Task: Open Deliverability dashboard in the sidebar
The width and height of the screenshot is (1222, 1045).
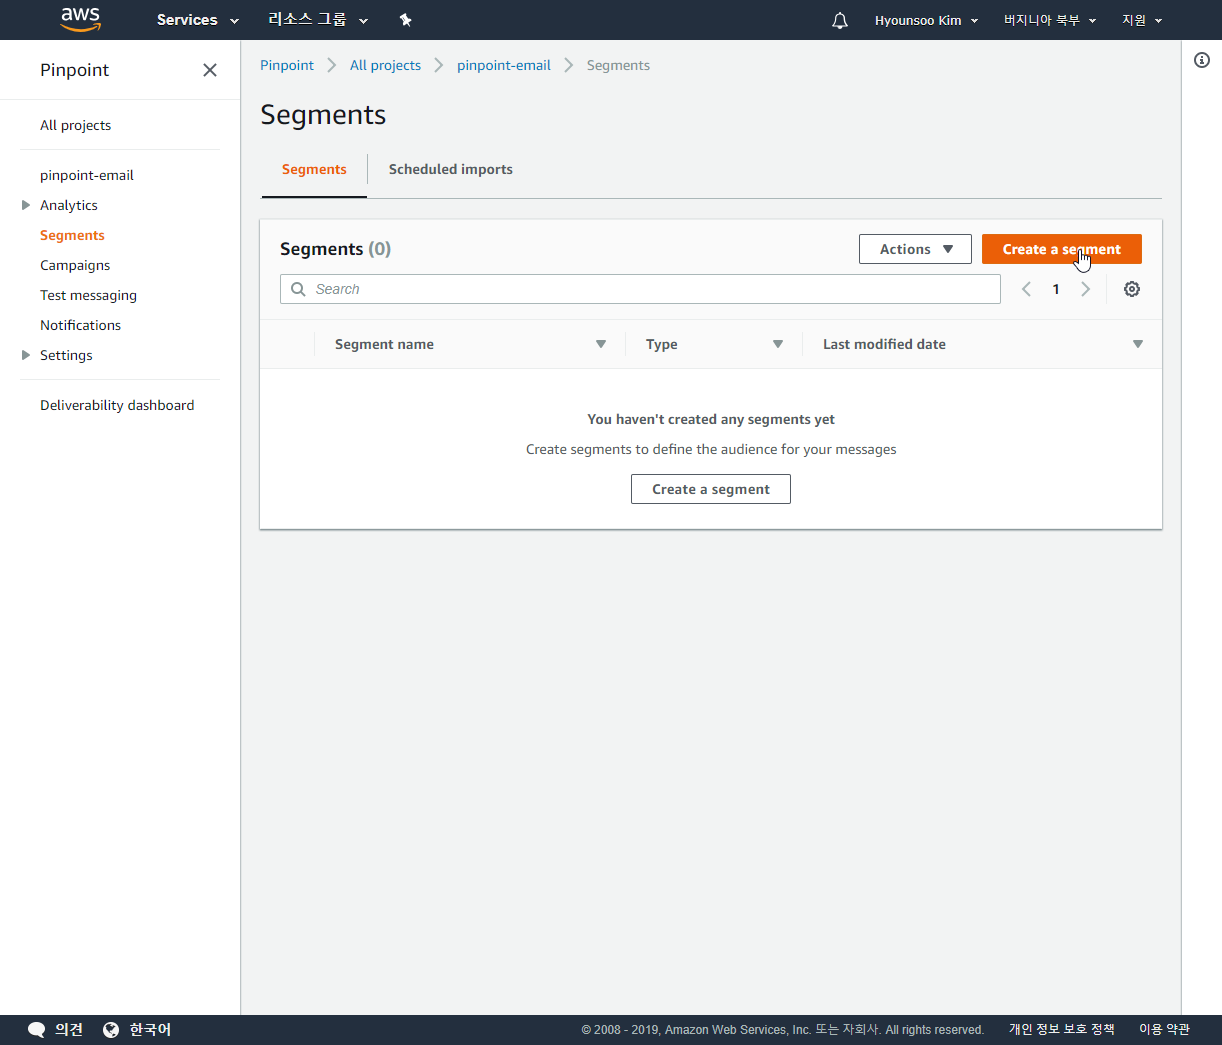Action: click(117, 405)
